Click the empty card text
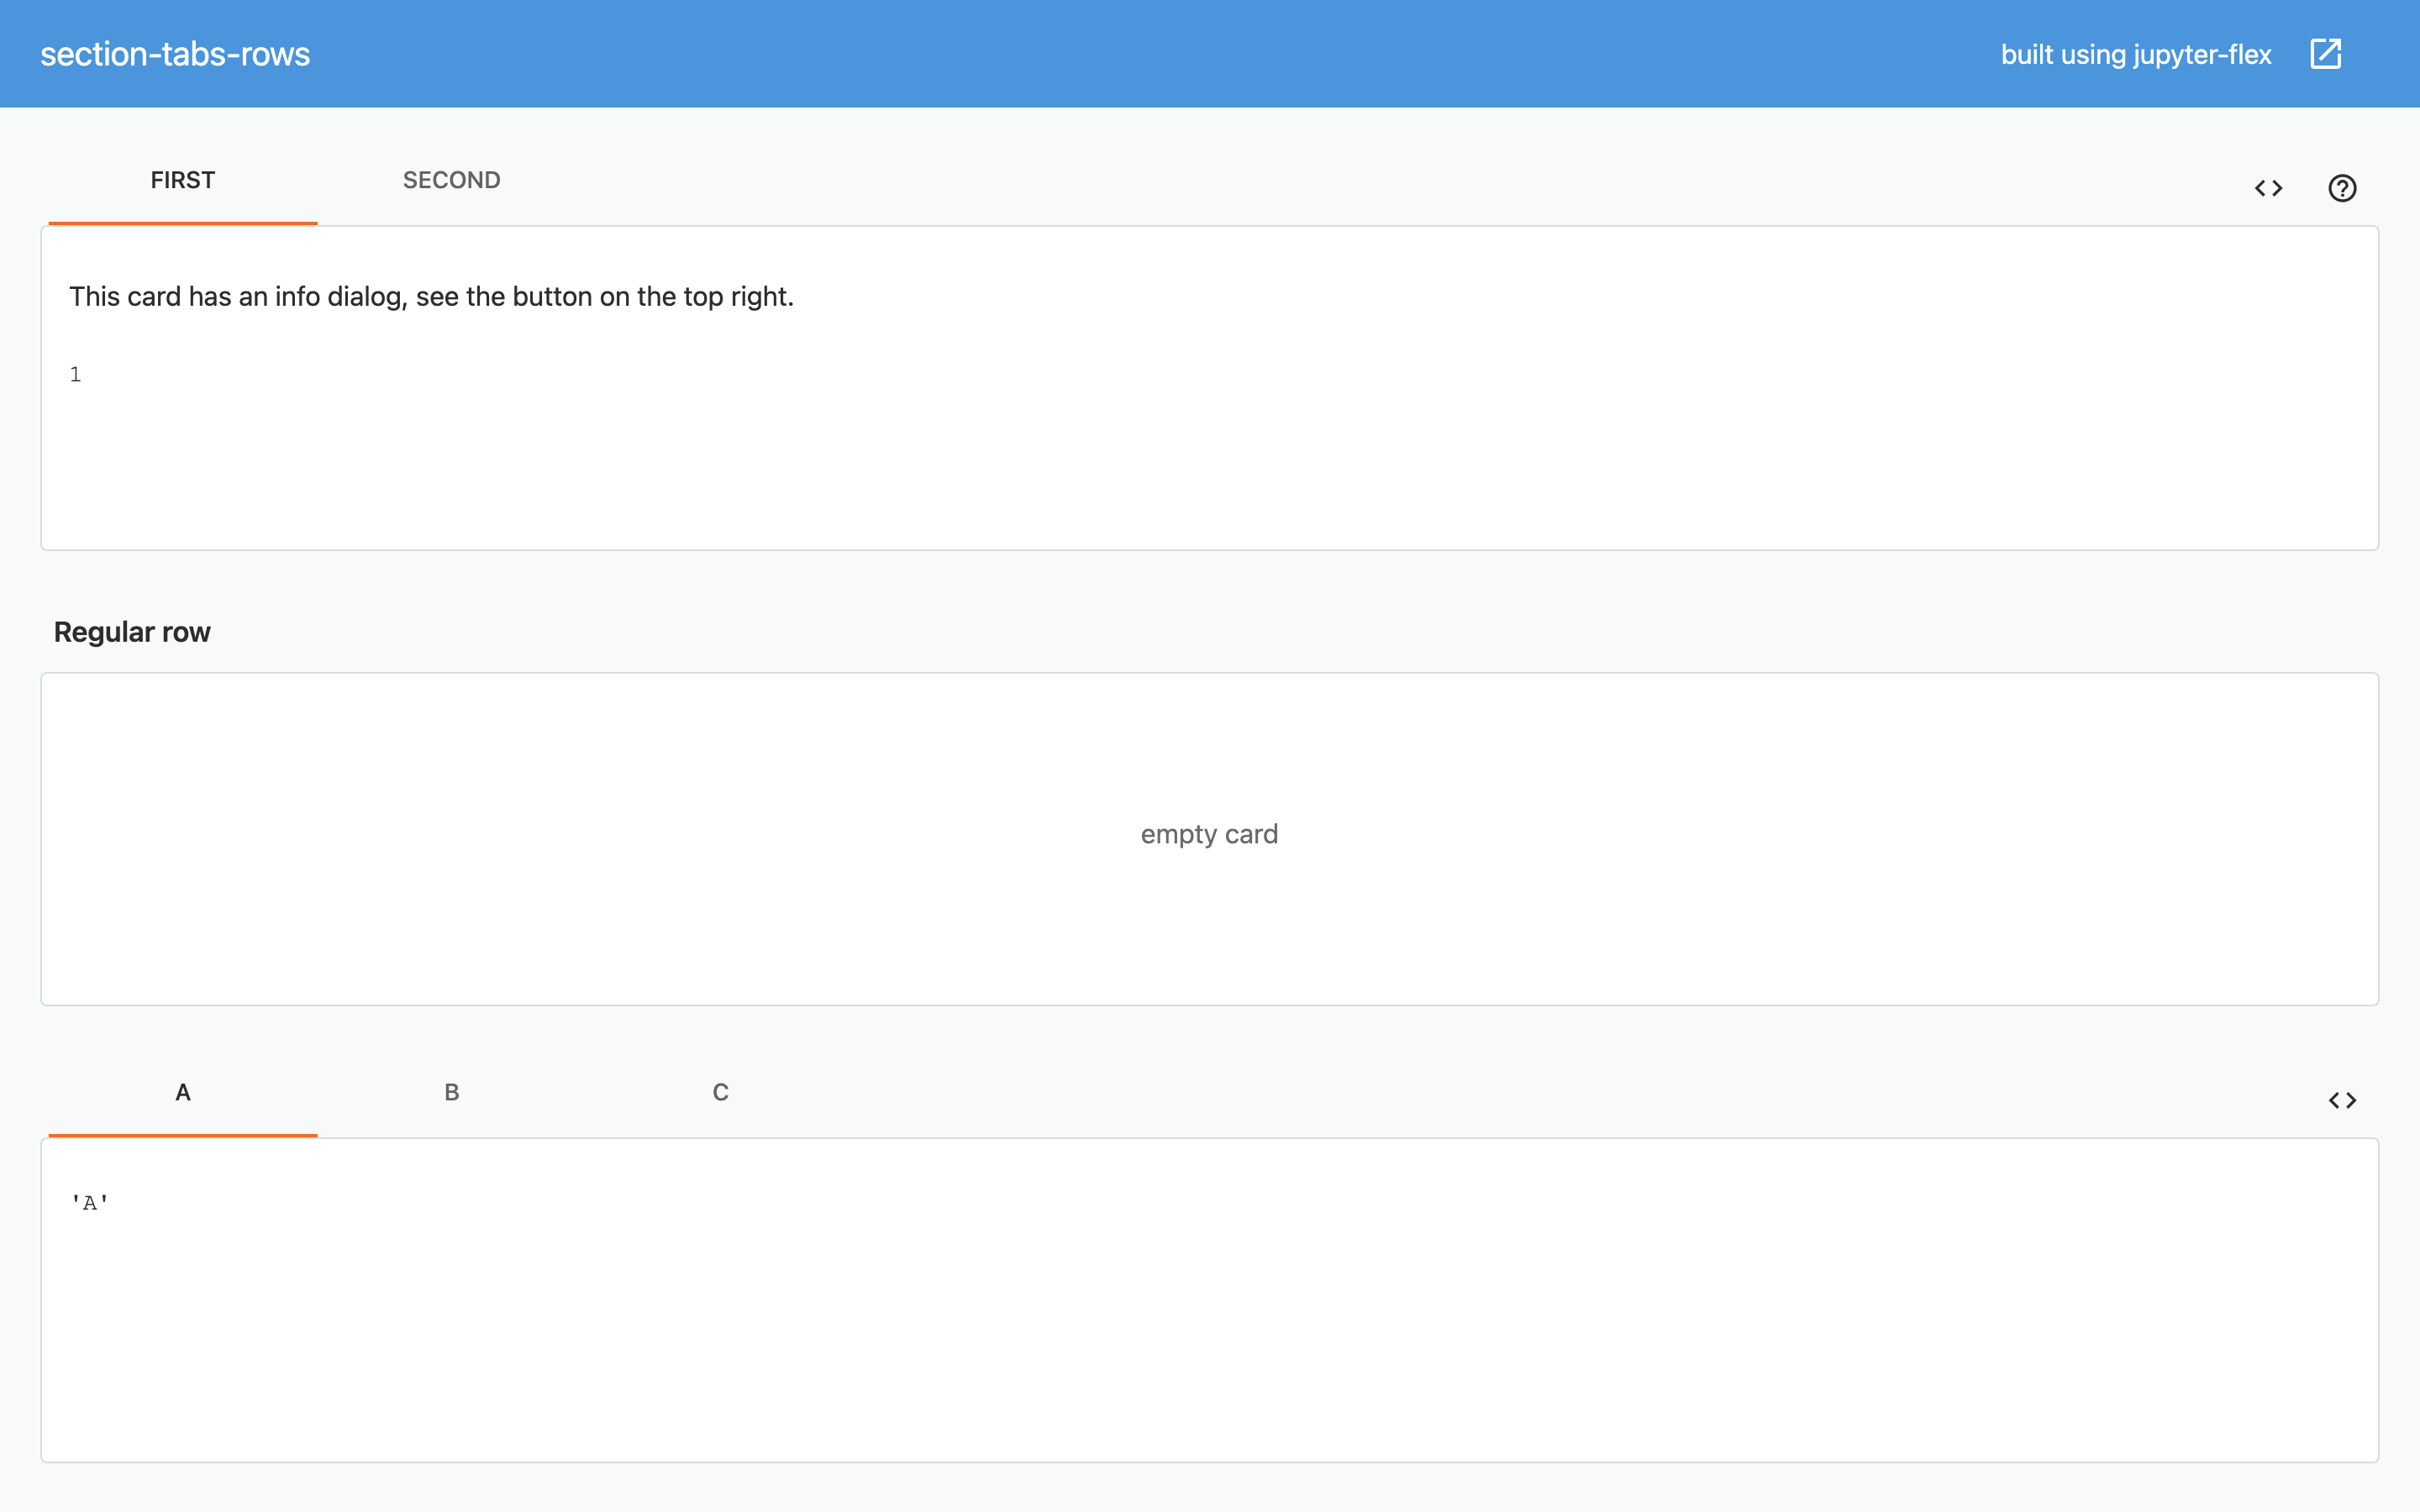 (x=1209, y=834)
